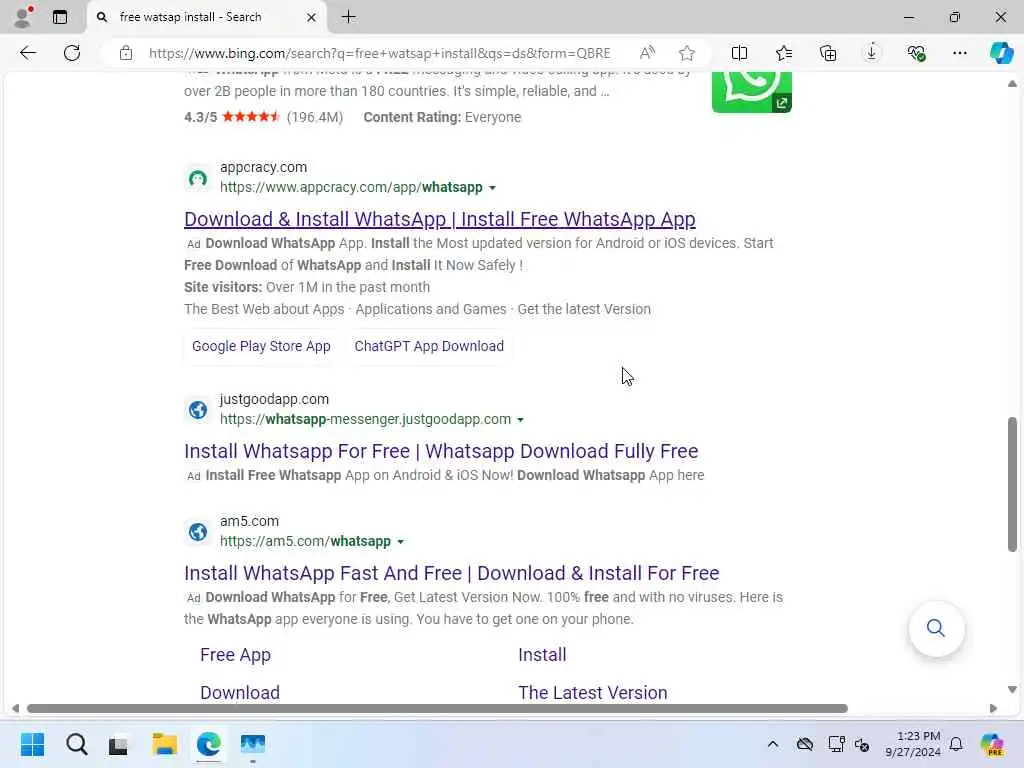Click scroll left arrow on horizontal scrollbar
Screen dimensions: 1024x768
tap(15, 709)
